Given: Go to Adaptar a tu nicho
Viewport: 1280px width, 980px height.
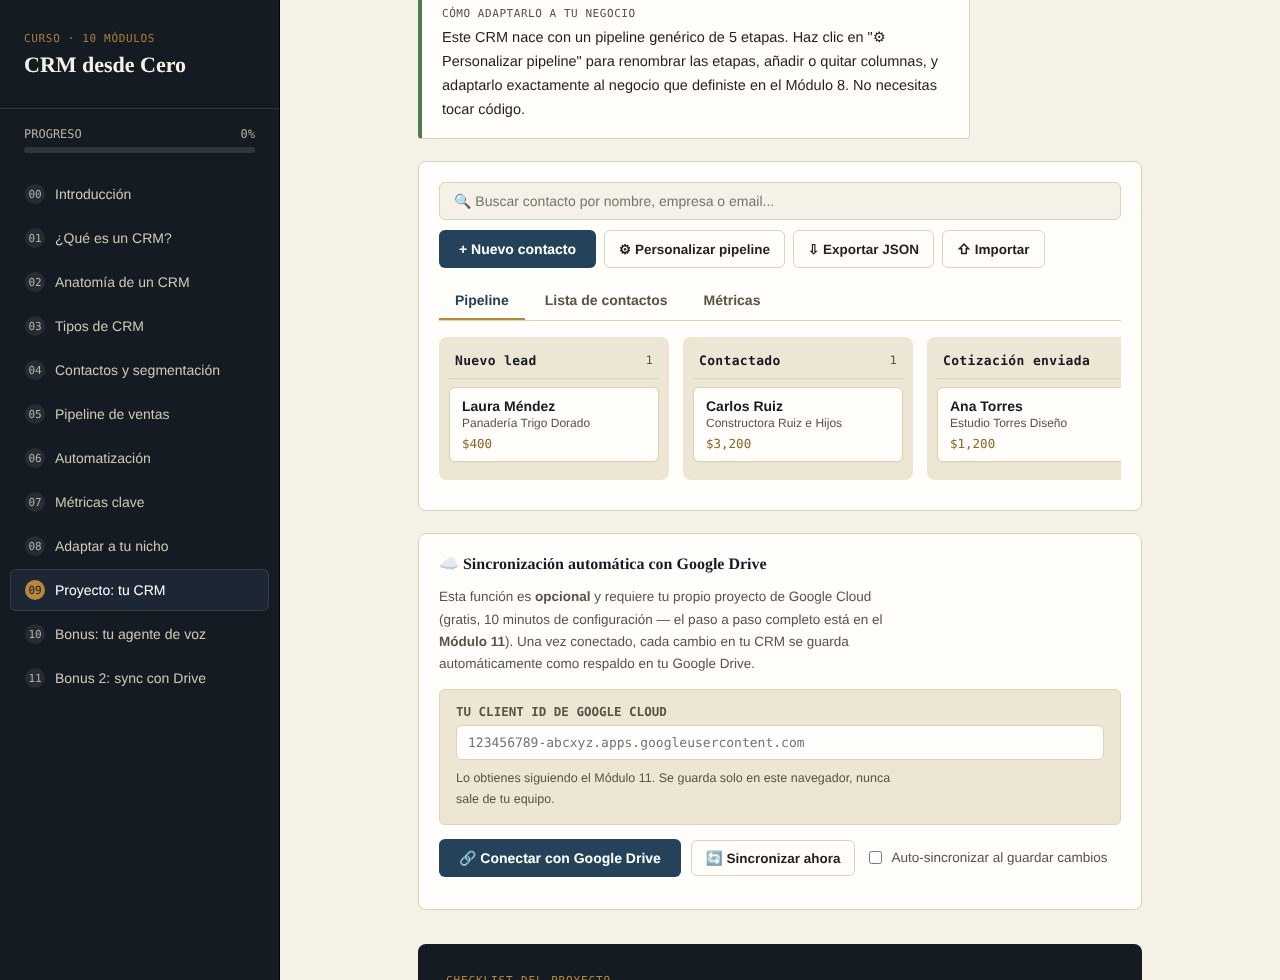Looking at the screenshot, I should [140, 546].
